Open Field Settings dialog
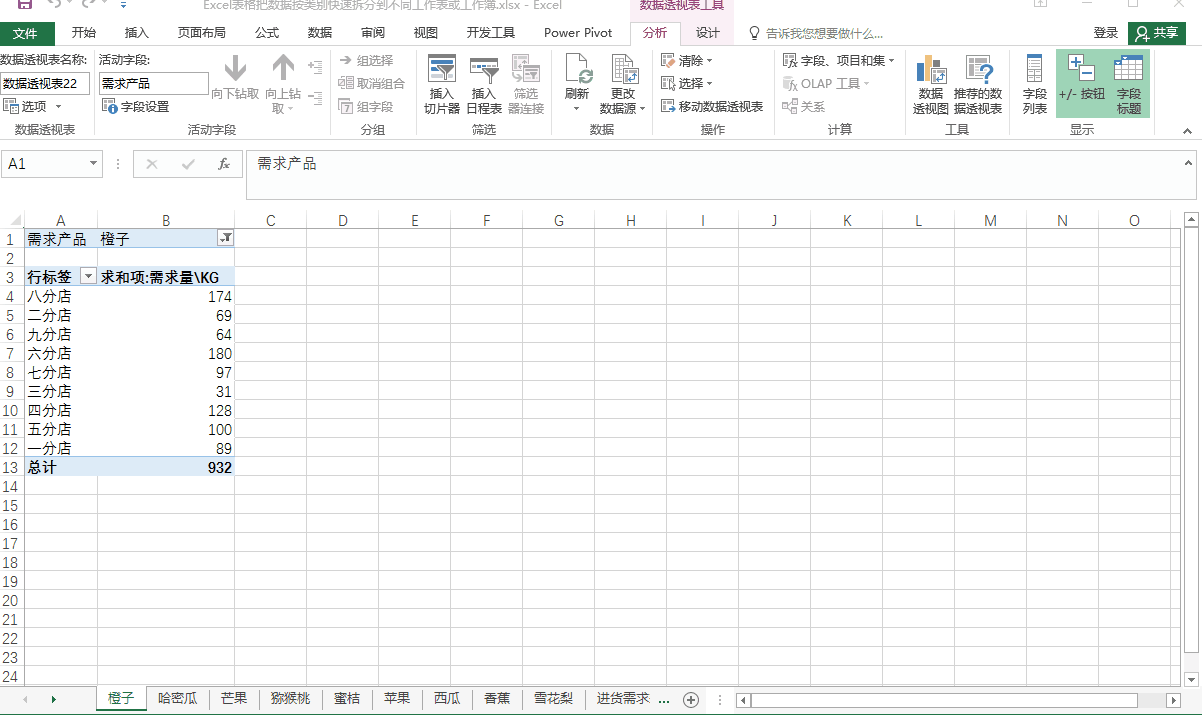 click(x=136, y=106)
